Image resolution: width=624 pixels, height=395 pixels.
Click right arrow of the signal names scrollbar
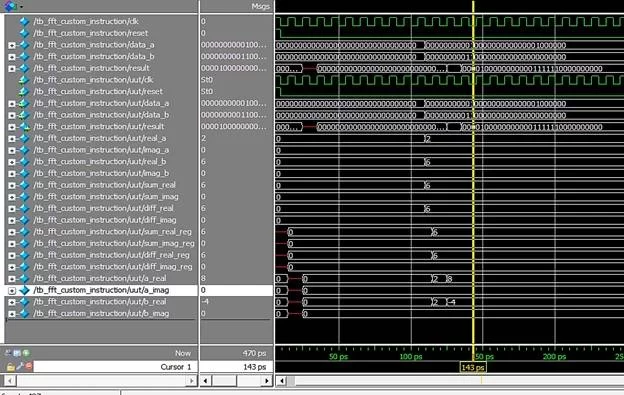point(191,381)
